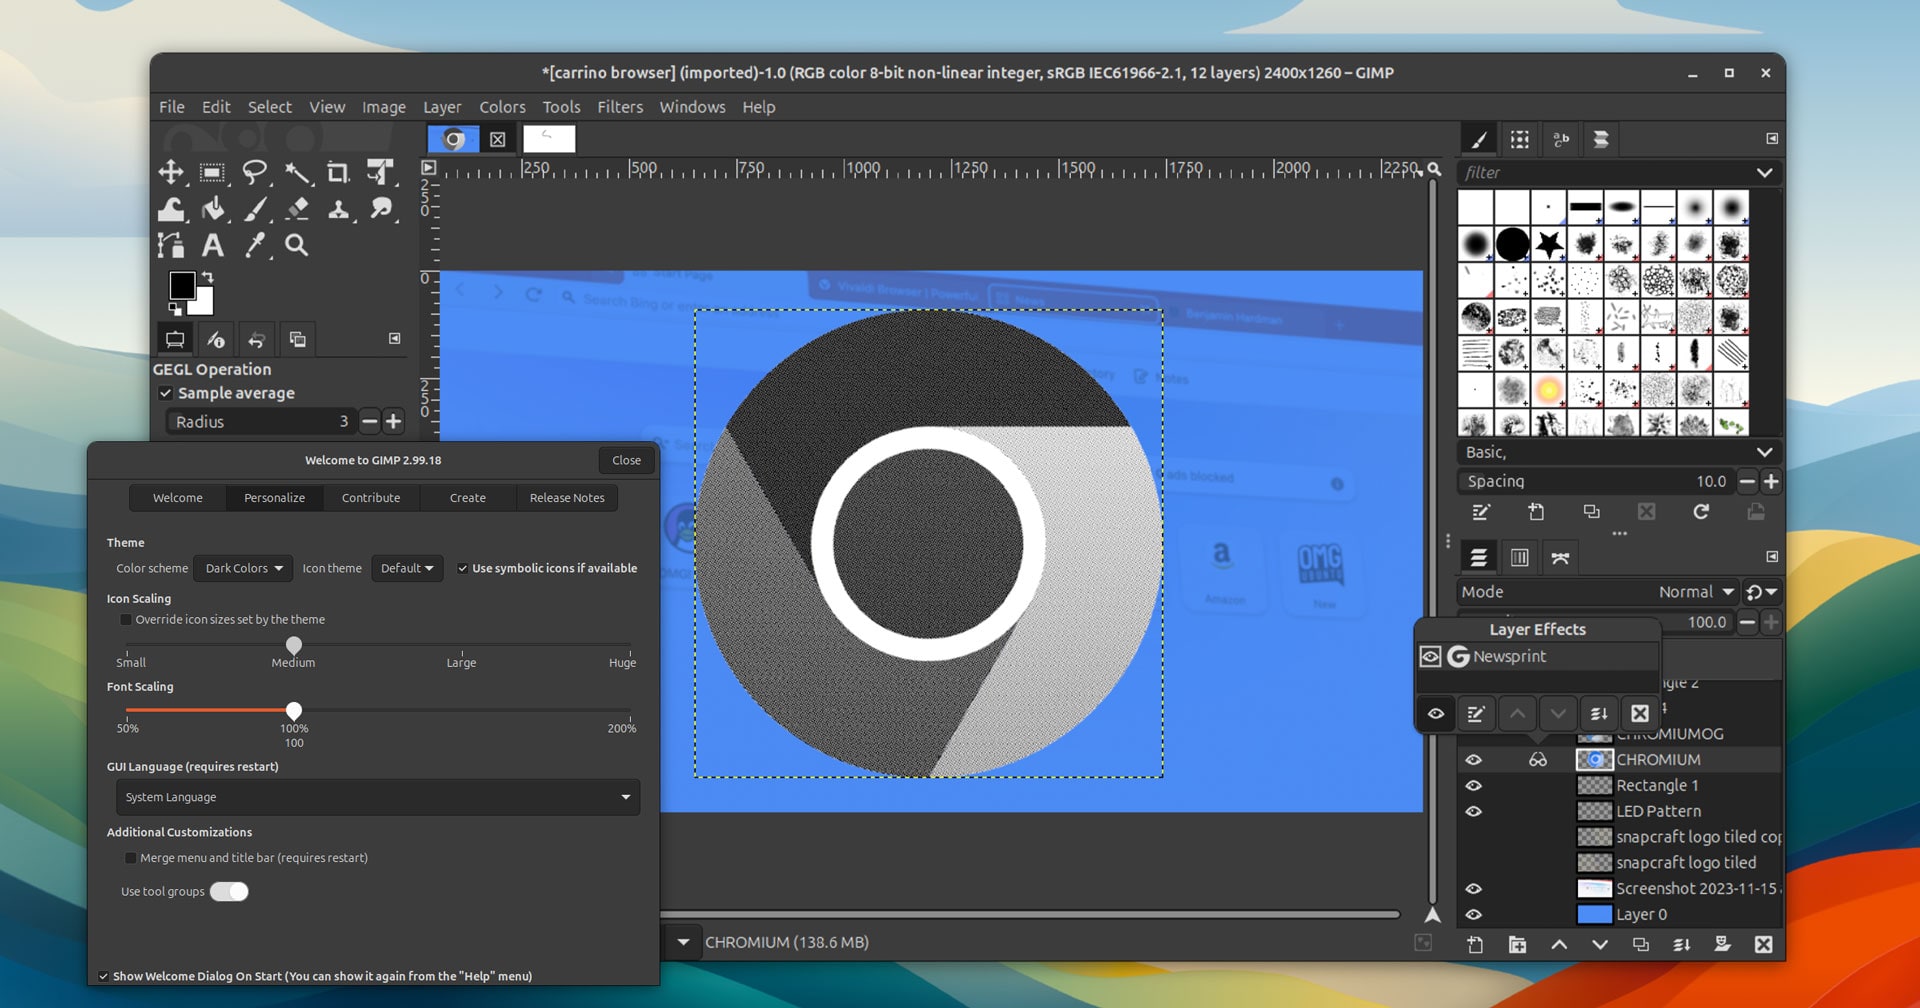Remove the effect in Layer Effects popup

tap(1640, 713)
